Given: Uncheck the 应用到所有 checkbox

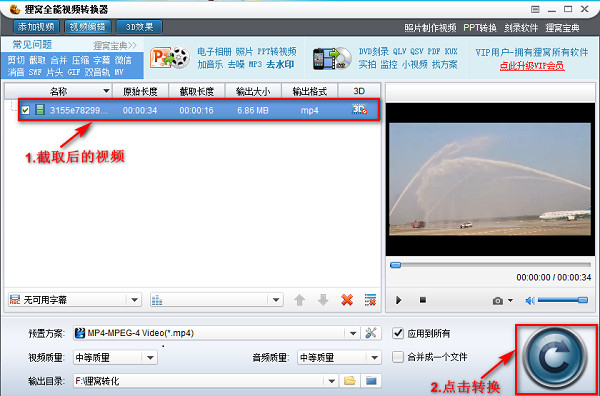Looking at the screenshot, I should 398,333.
